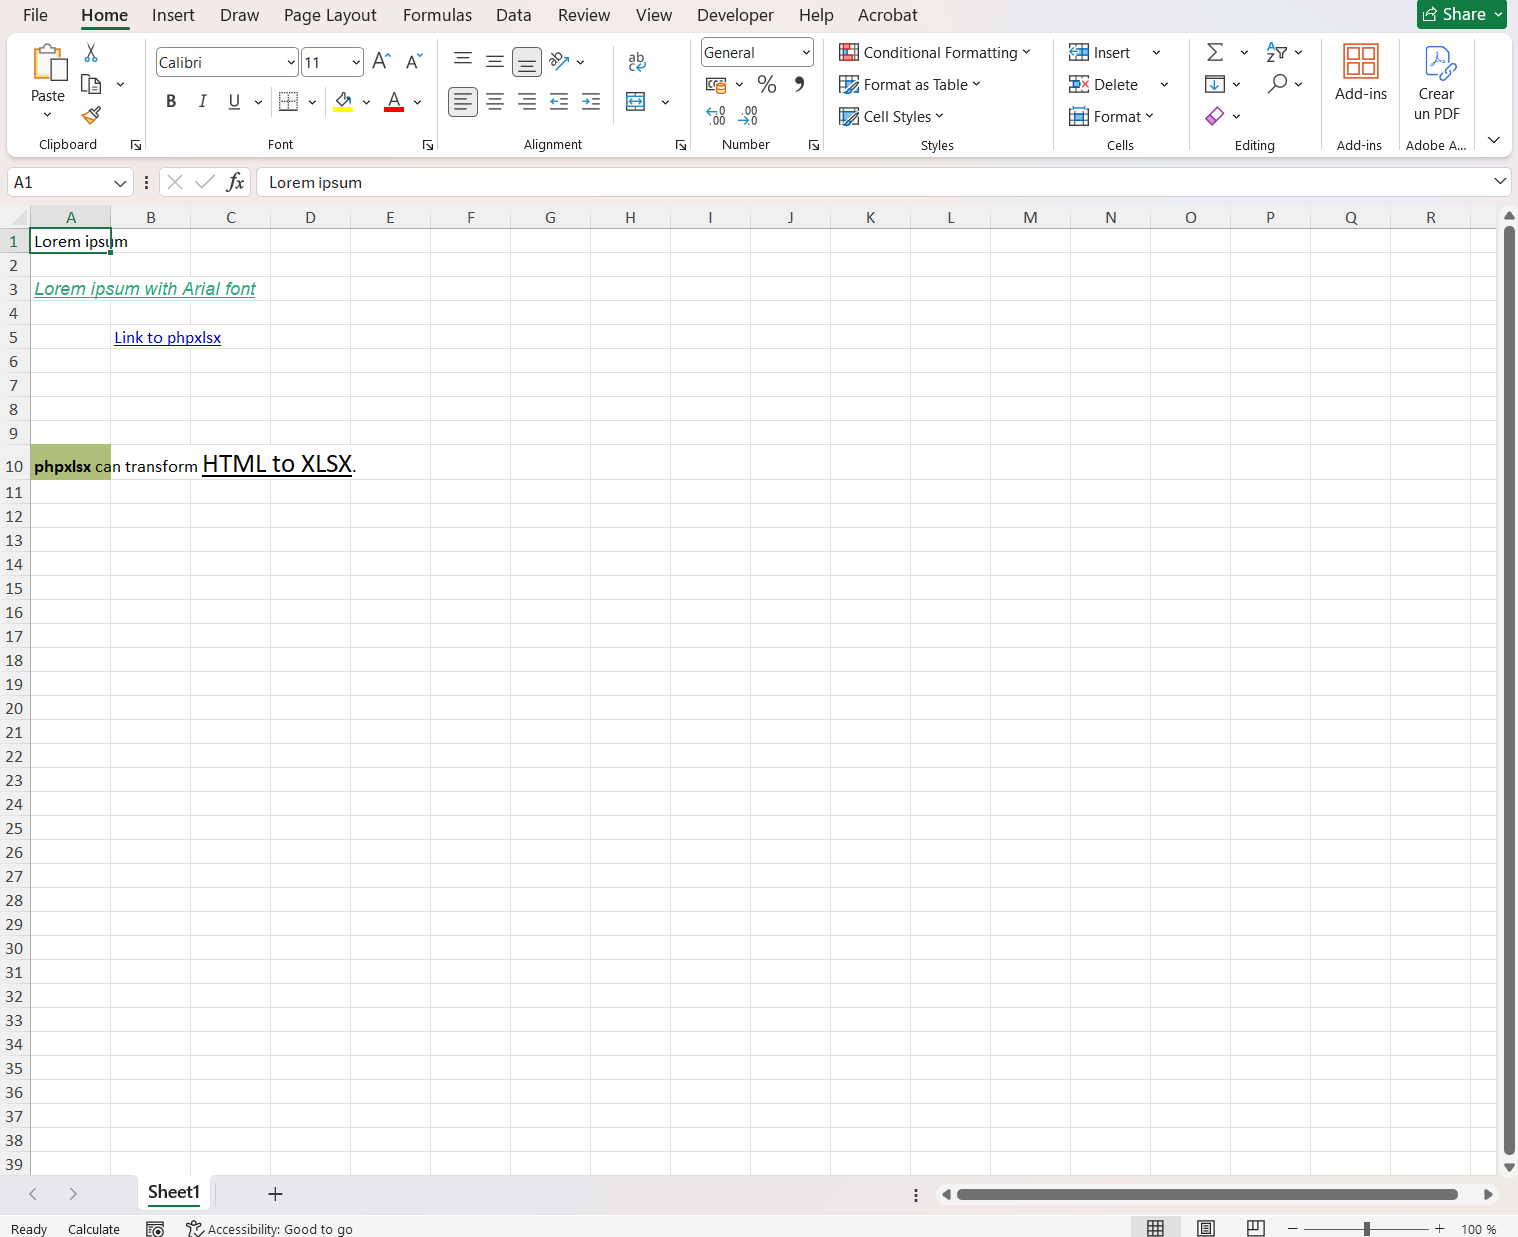Click the AutoSum sigma icon
This screenshot has height=1237, width=1518.
(x=1215, y=53)
